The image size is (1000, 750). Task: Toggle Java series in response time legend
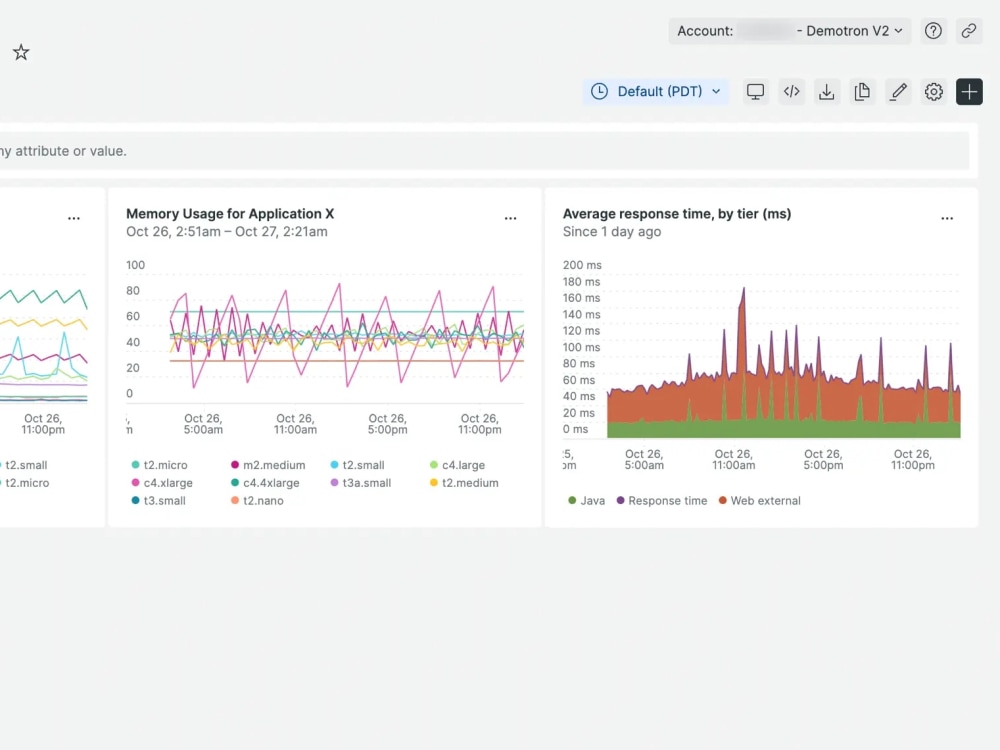586,501
